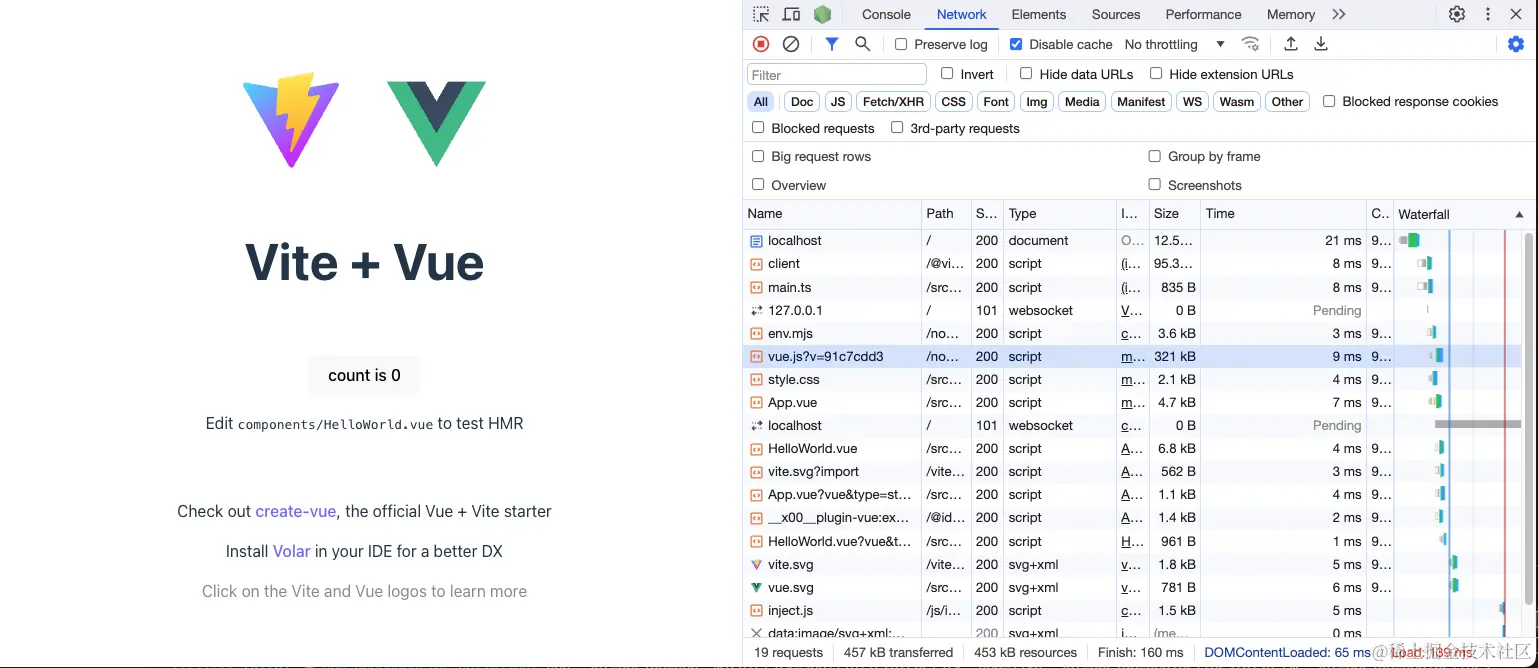
Task: Enable Overview checkbox
Action: [x=758, y=184]
